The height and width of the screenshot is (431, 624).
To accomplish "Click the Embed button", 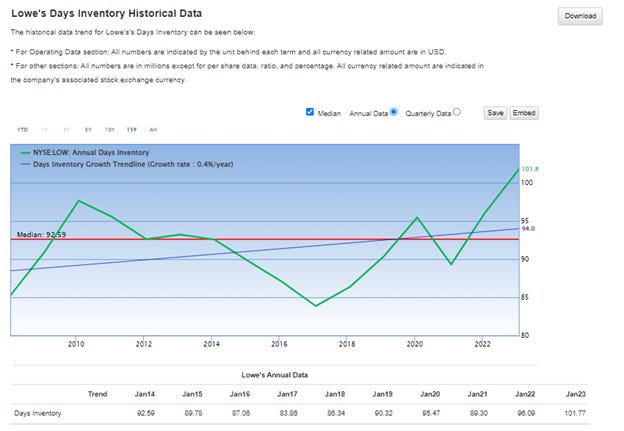I will pyautogui.click(x=524, y=113).
